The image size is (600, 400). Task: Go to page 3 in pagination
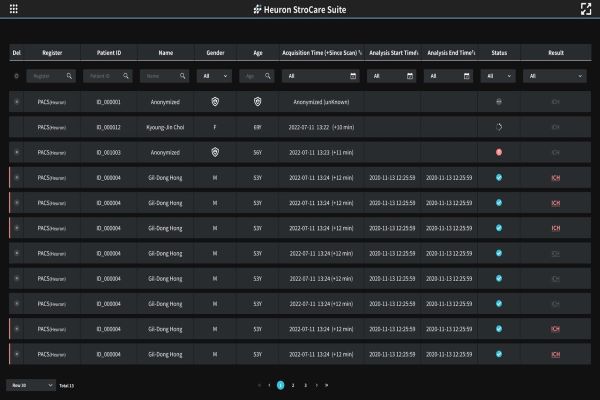tap(304, 385)
